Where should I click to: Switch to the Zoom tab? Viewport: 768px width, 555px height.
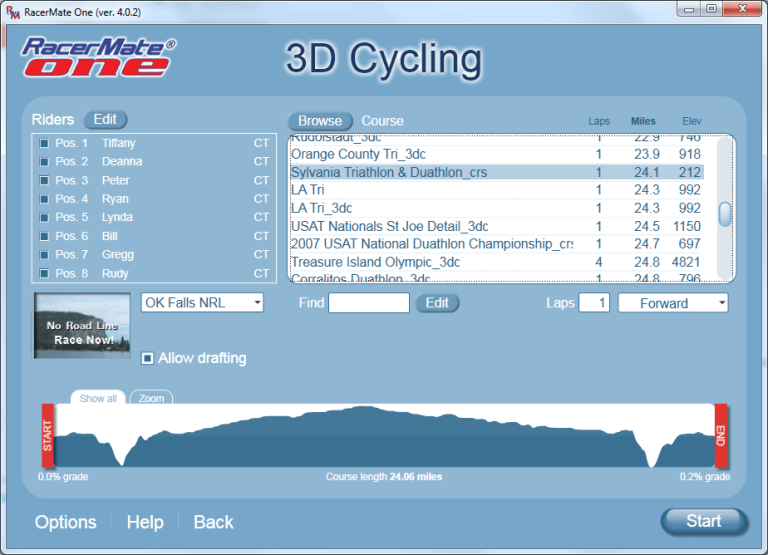point(151,398)
